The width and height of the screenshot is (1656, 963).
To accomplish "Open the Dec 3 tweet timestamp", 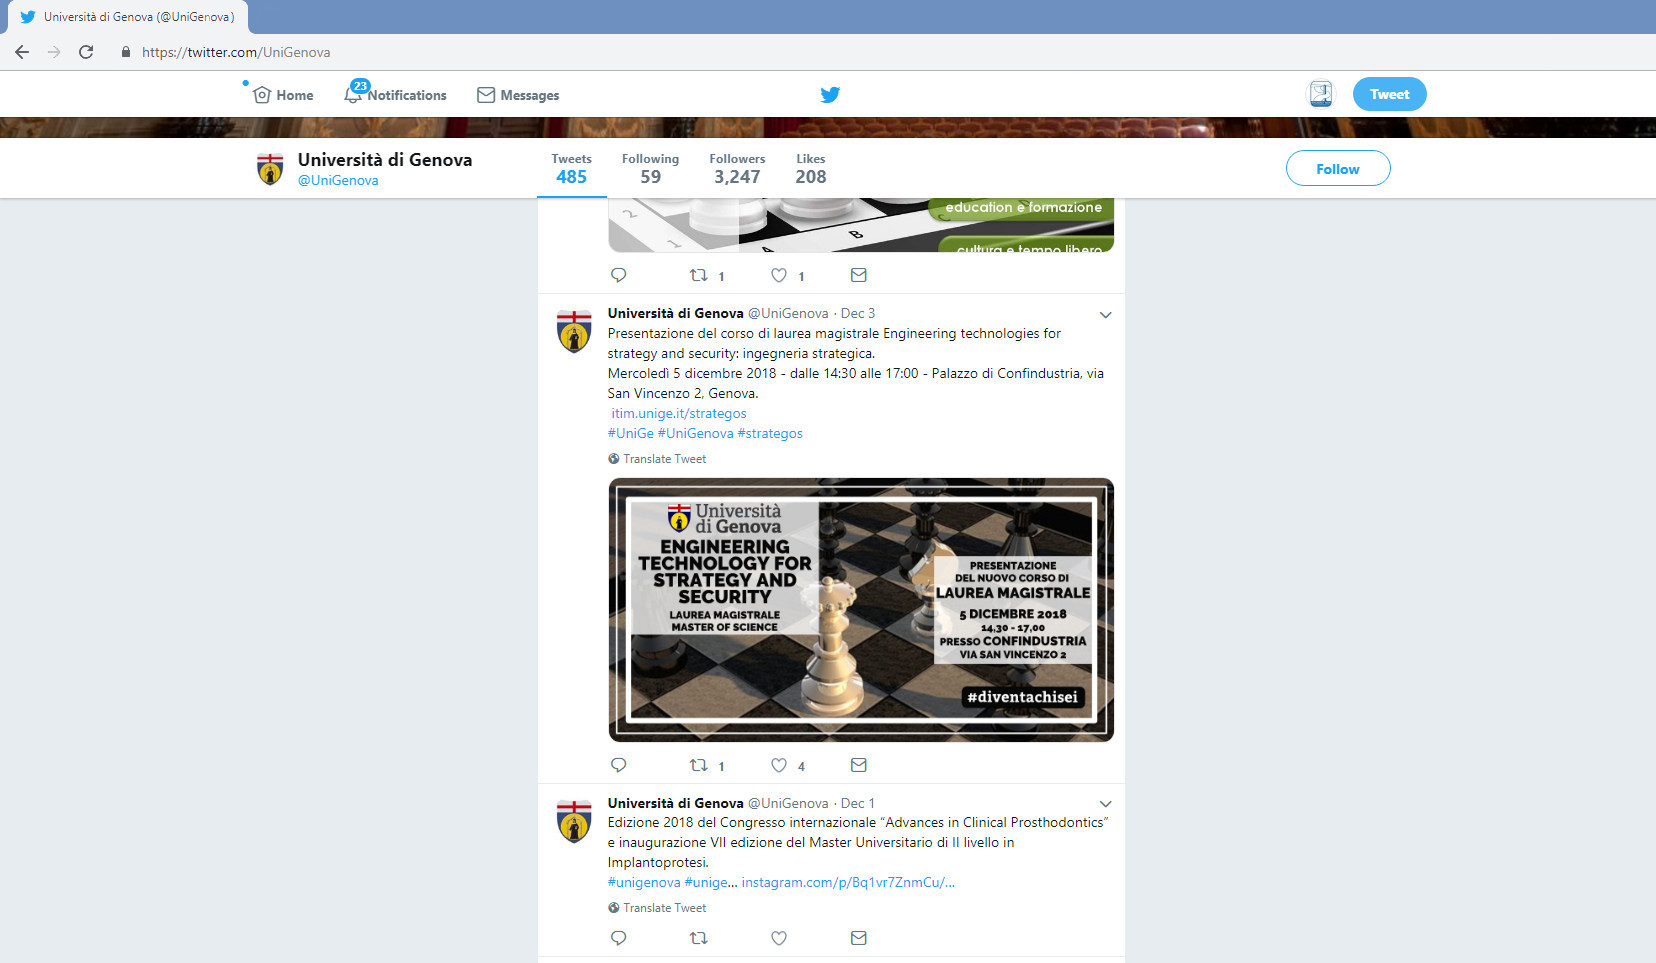I will pos(857,313).
